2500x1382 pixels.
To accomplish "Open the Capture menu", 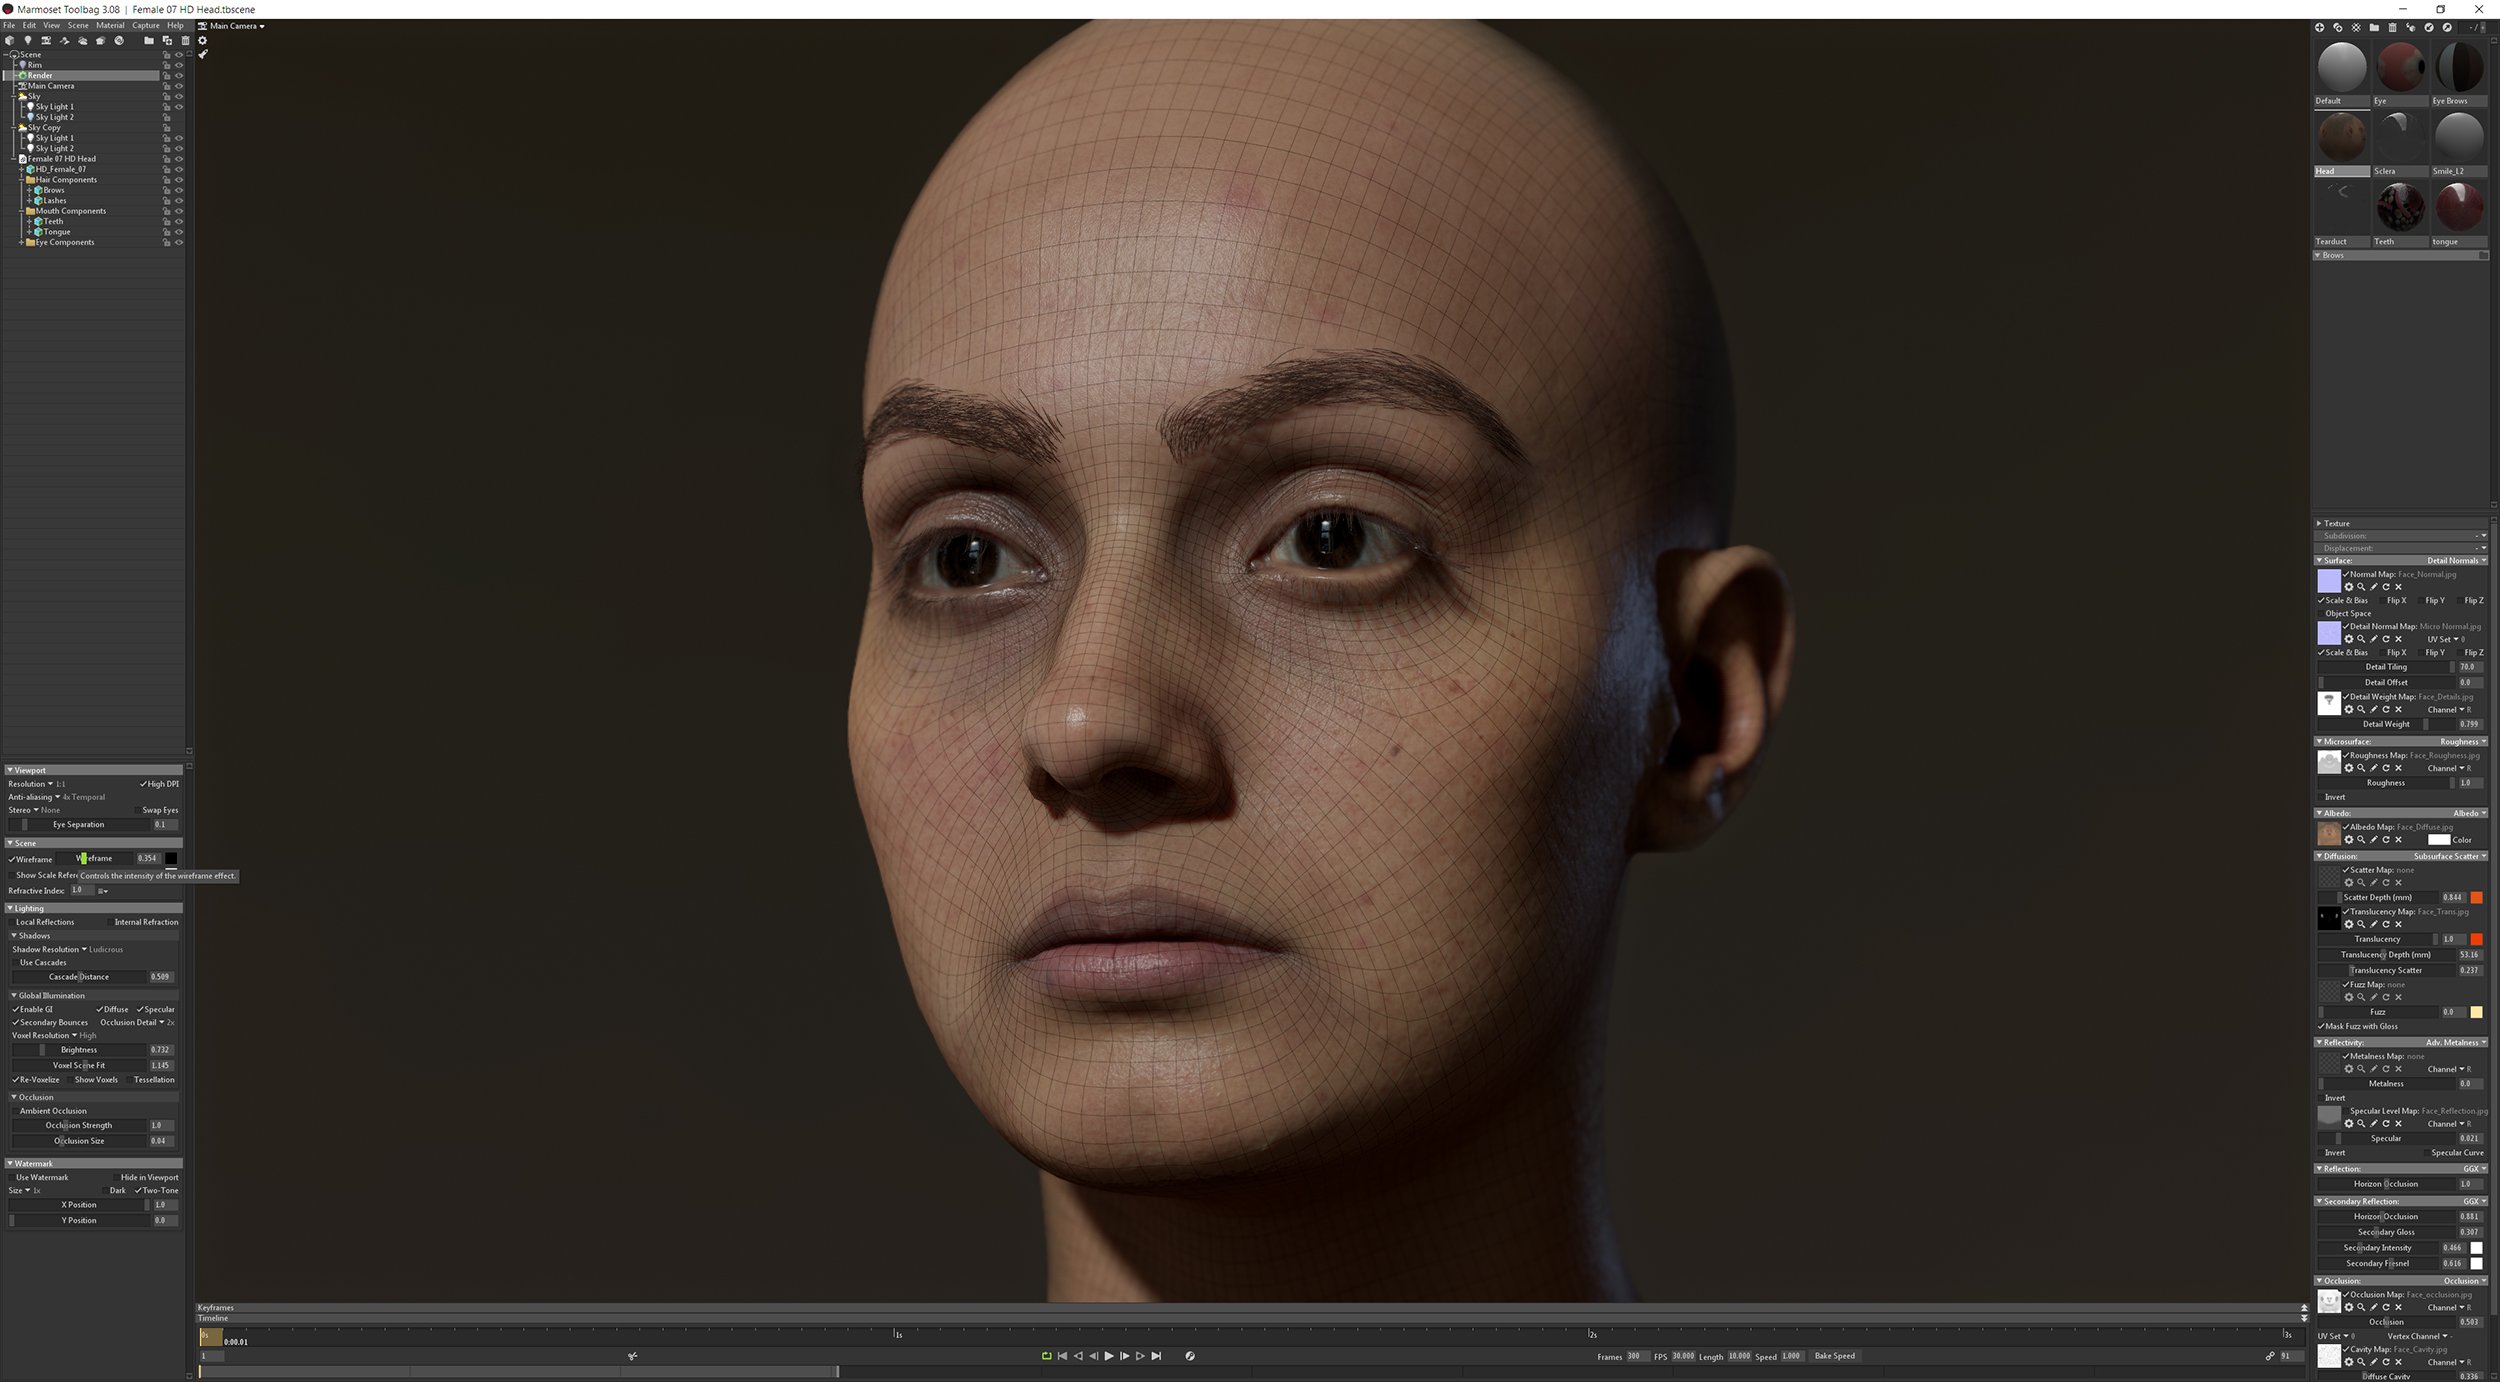I will [x=146, y=25].
